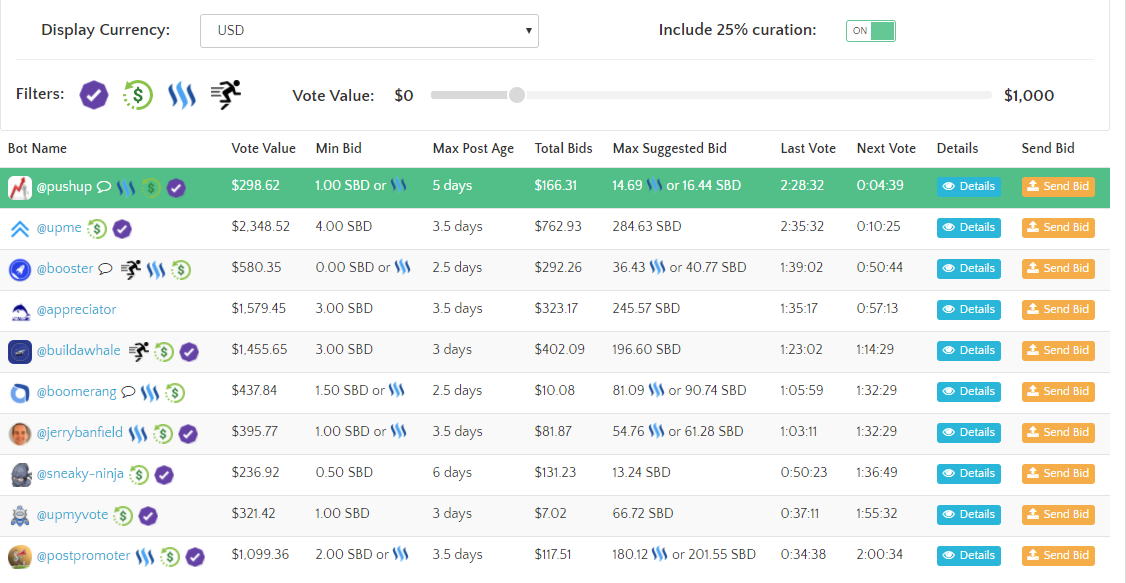Sort by Bot Name column header

click(x=37, y=149)
